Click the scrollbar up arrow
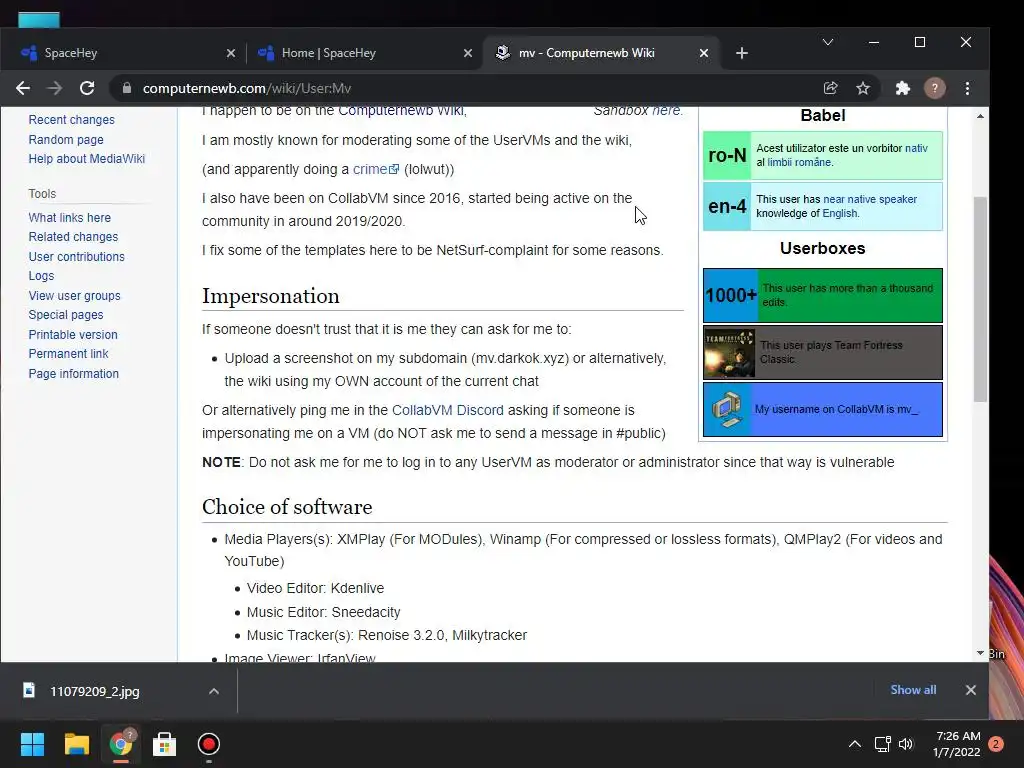The image size is (1024, 768). coord(980,116)
